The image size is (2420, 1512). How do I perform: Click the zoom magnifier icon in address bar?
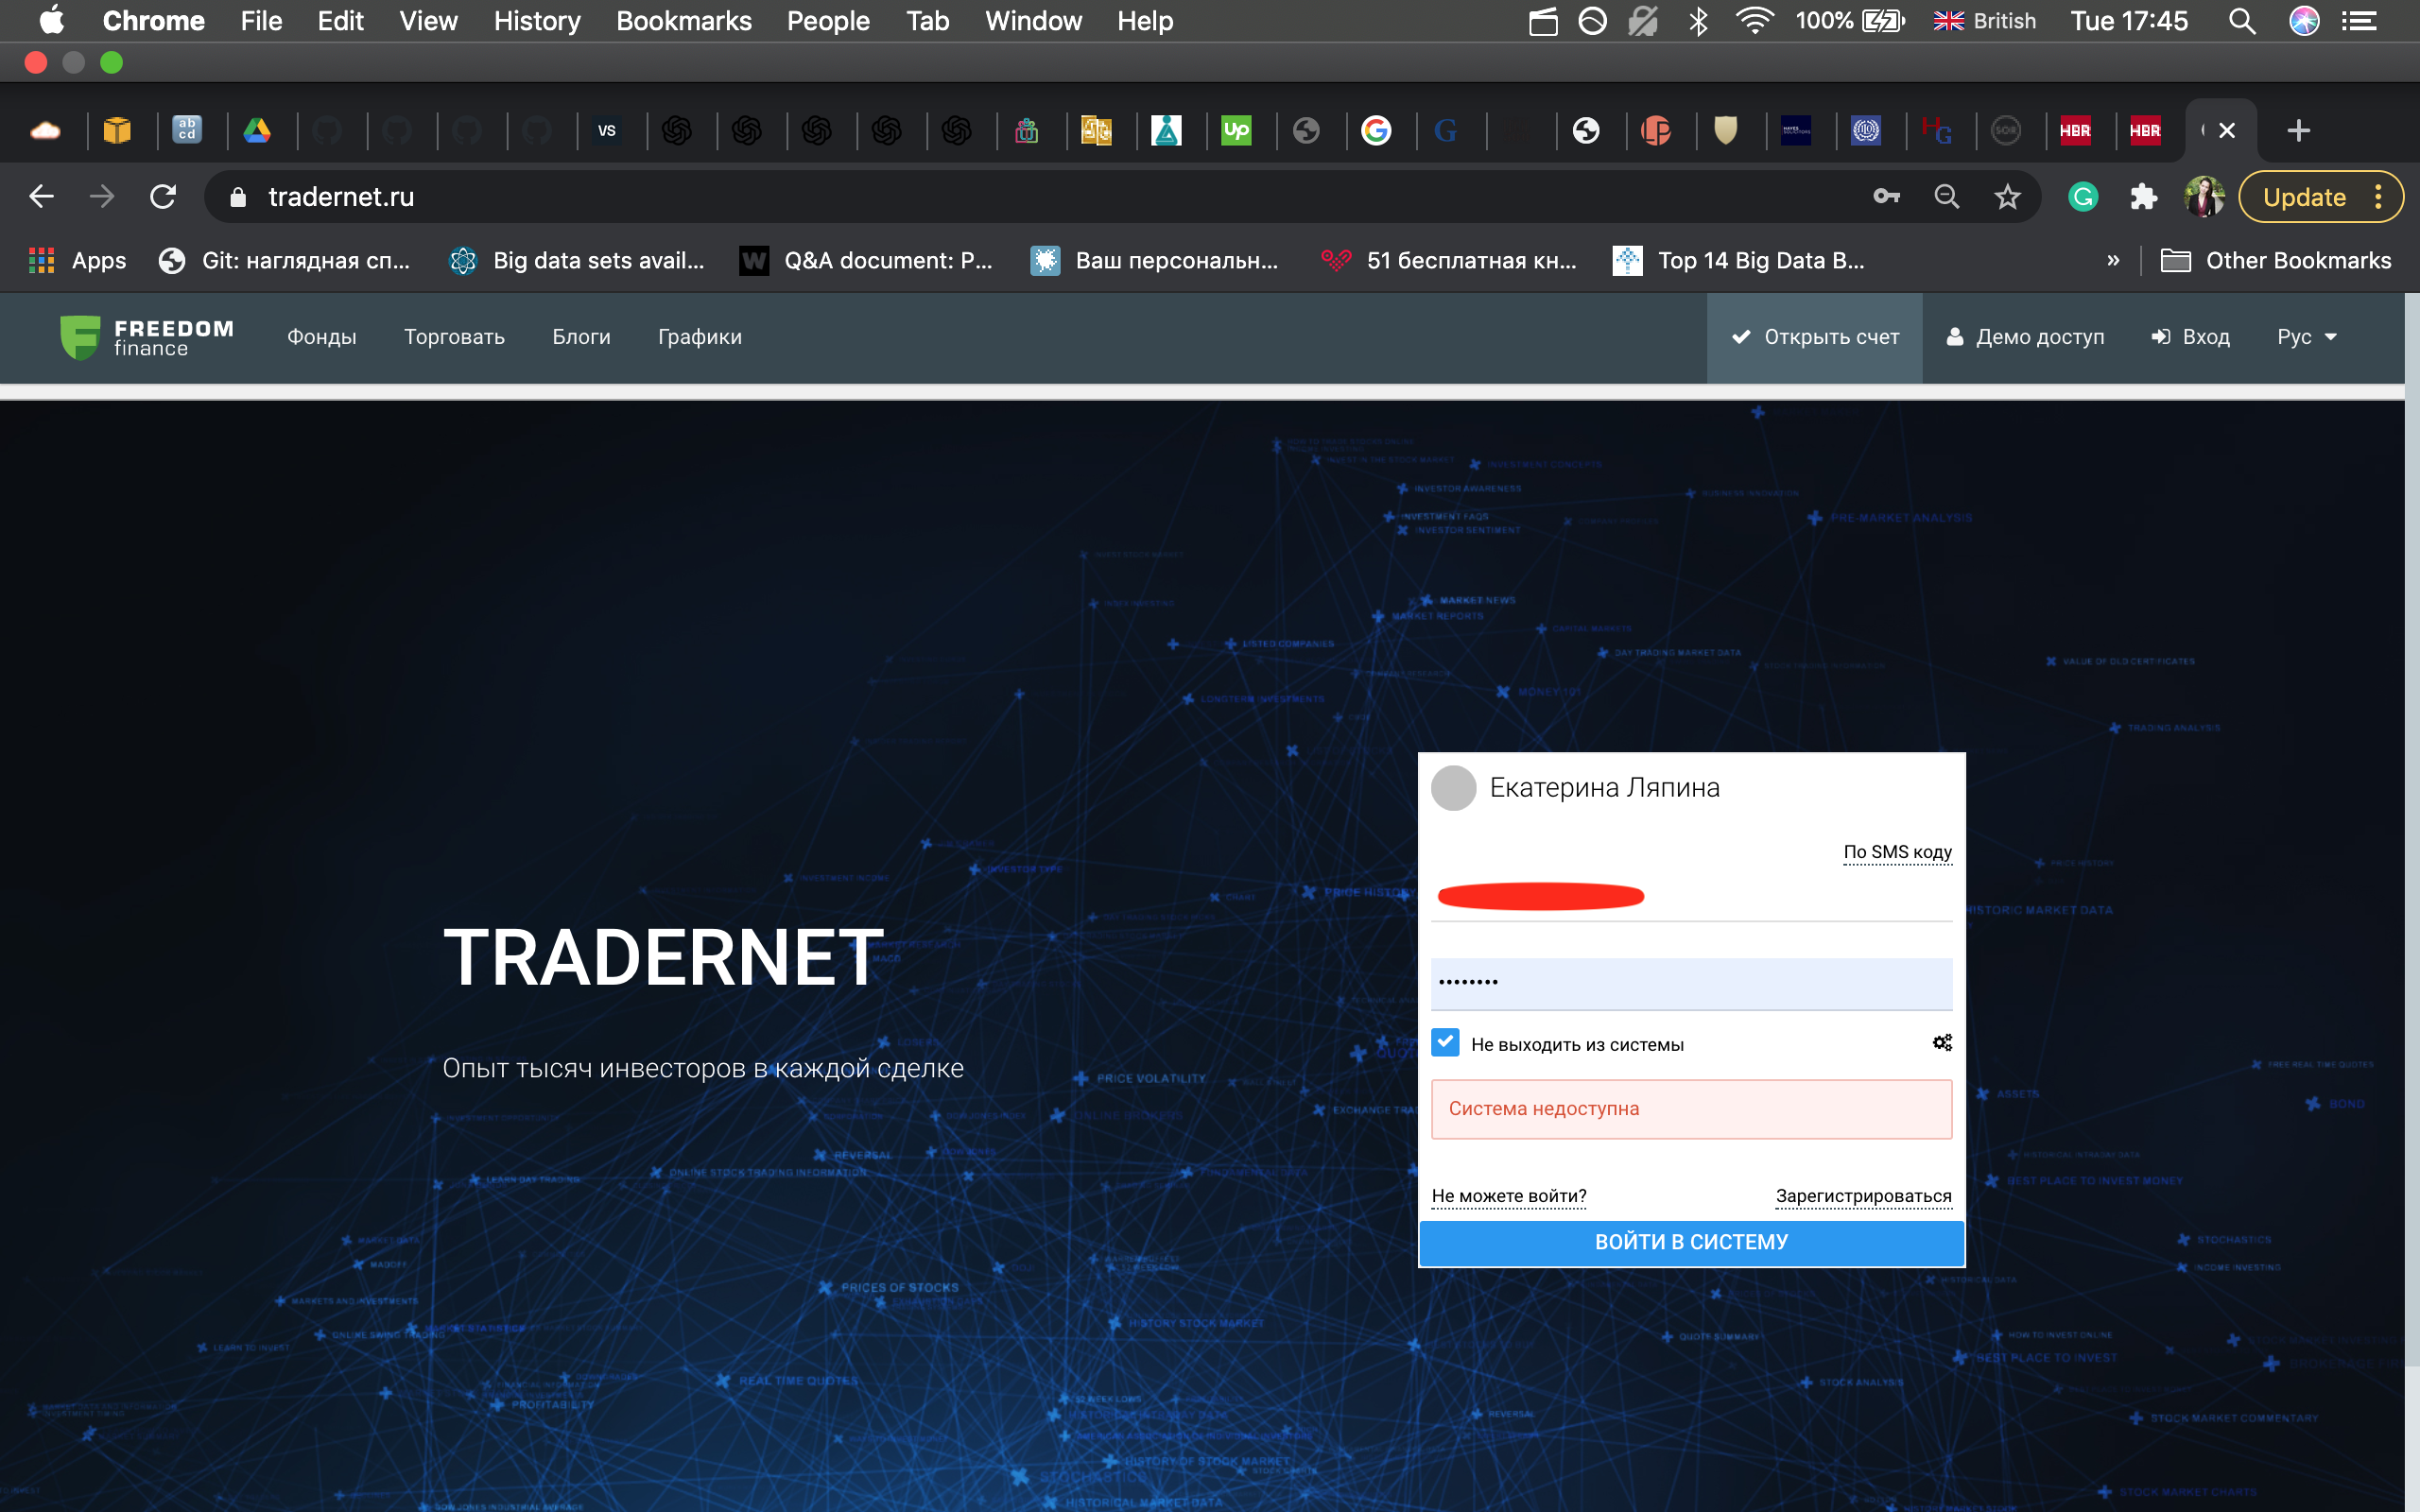pos(1946,197)
